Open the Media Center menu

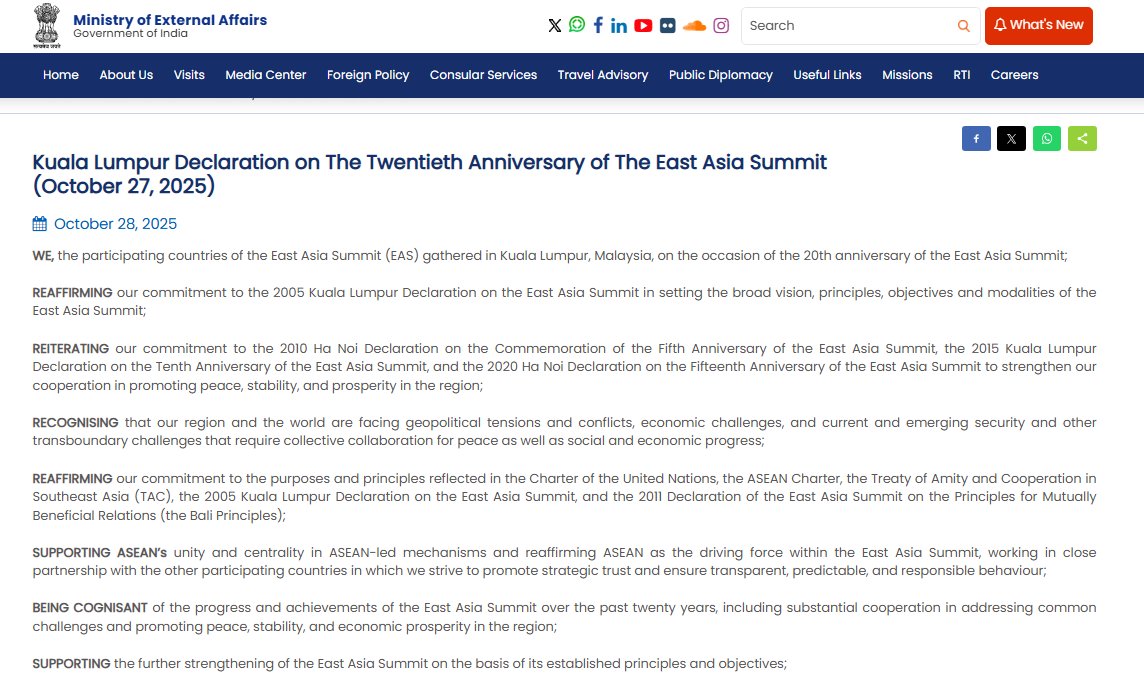click(266, 75)
